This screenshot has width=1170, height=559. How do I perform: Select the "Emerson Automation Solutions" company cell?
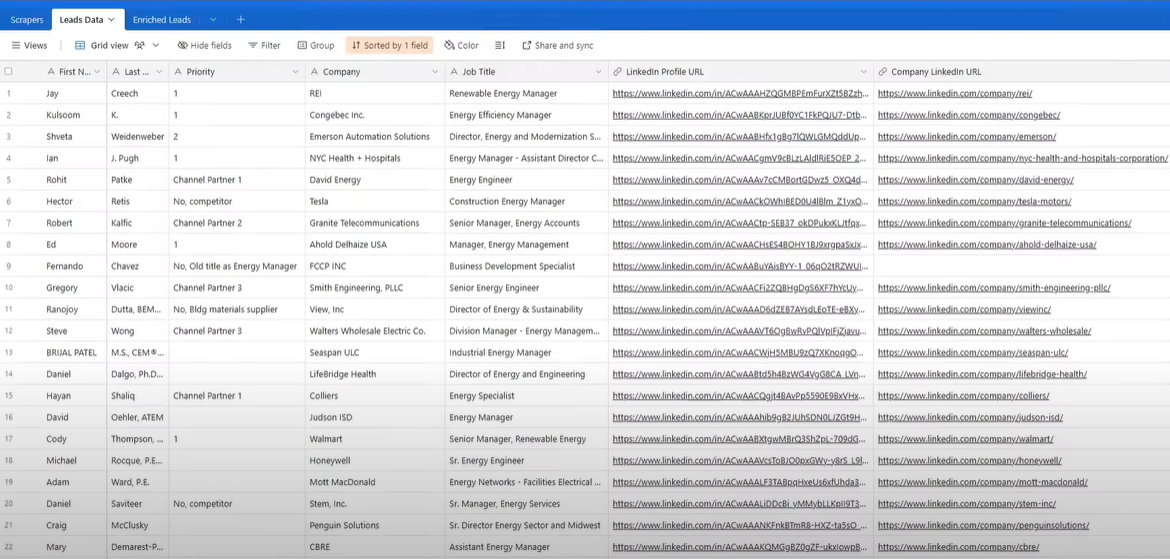[375, 137]
